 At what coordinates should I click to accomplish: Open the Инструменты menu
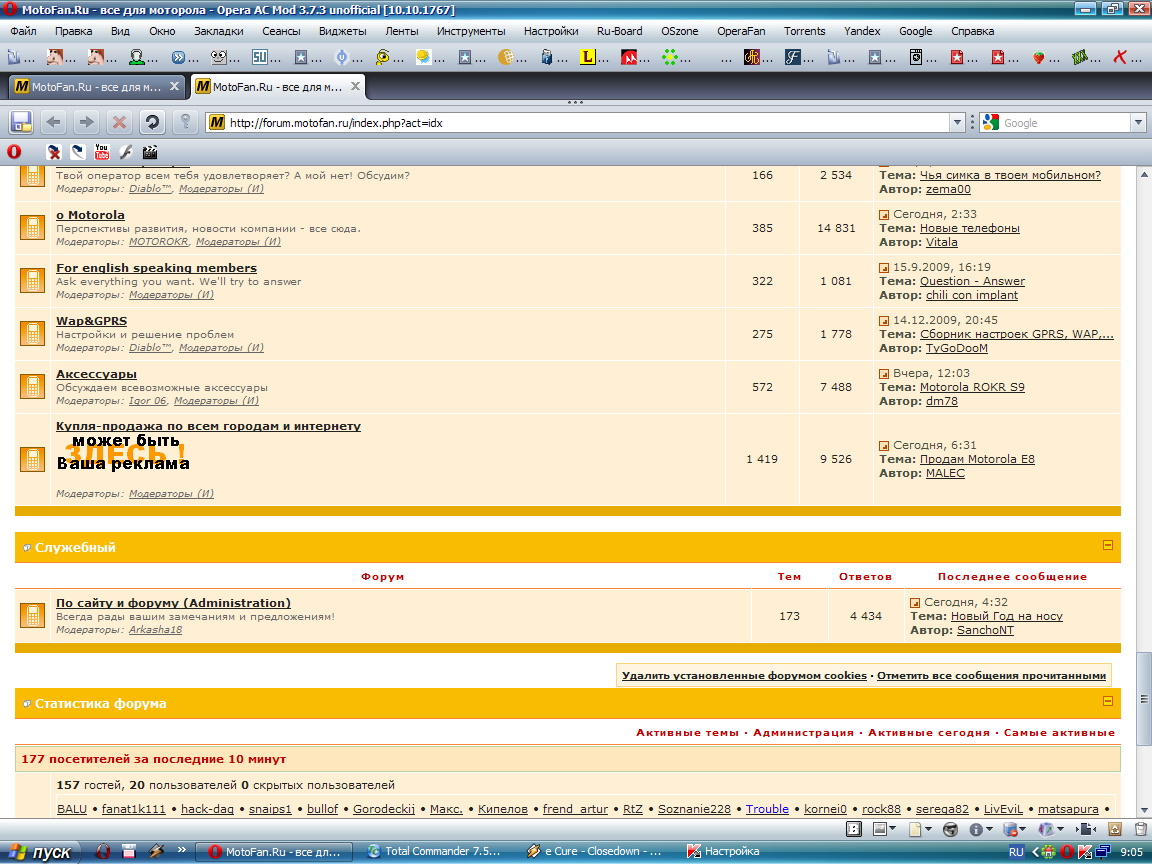pyautogui.click(x=471, y=31)
